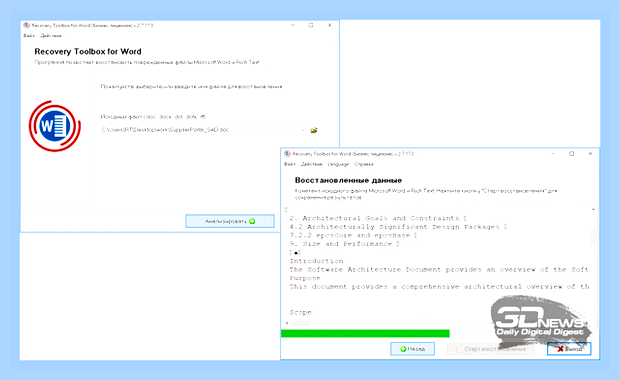Click the Старт восстановления button
Image resolution: width=620 pixels, height=380 pixels.
490,349
